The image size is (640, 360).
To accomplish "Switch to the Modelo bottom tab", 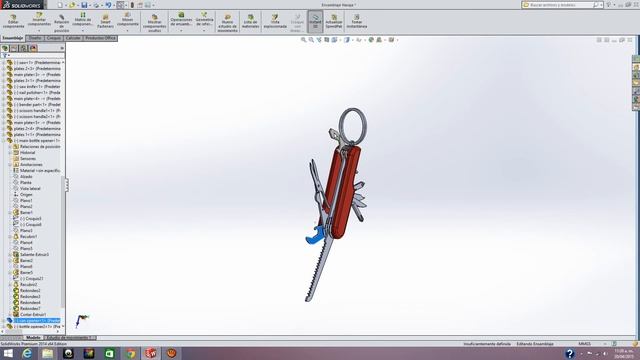I will [33, 338].
